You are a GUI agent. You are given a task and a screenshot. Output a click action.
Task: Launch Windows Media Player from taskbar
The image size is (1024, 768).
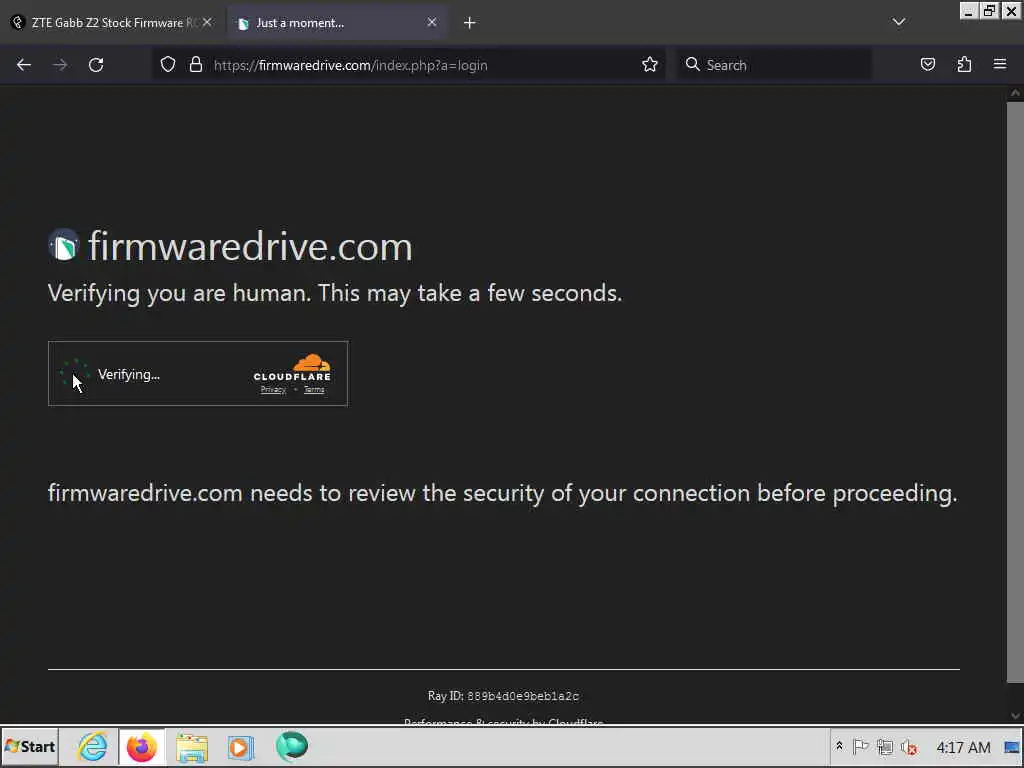pyautogui.click(x=241, y=747)
